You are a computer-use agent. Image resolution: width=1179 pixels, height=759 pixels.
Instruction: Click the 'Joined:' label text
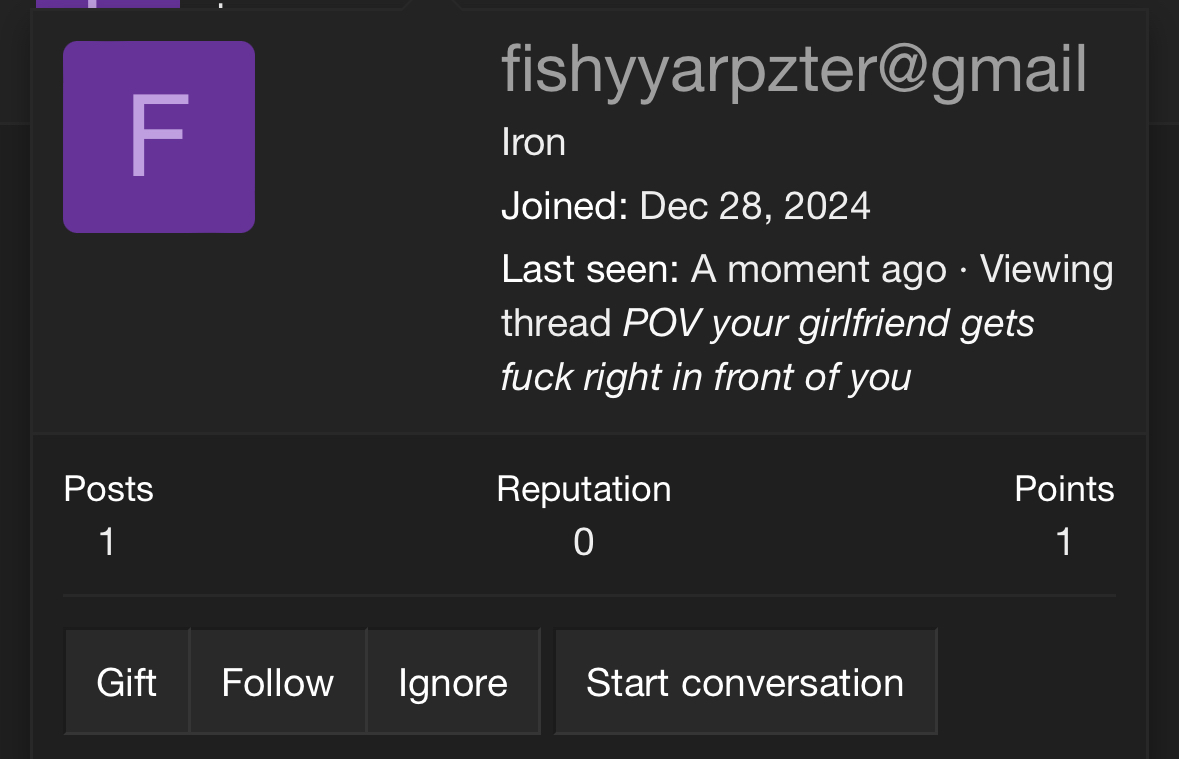[565, 206]
